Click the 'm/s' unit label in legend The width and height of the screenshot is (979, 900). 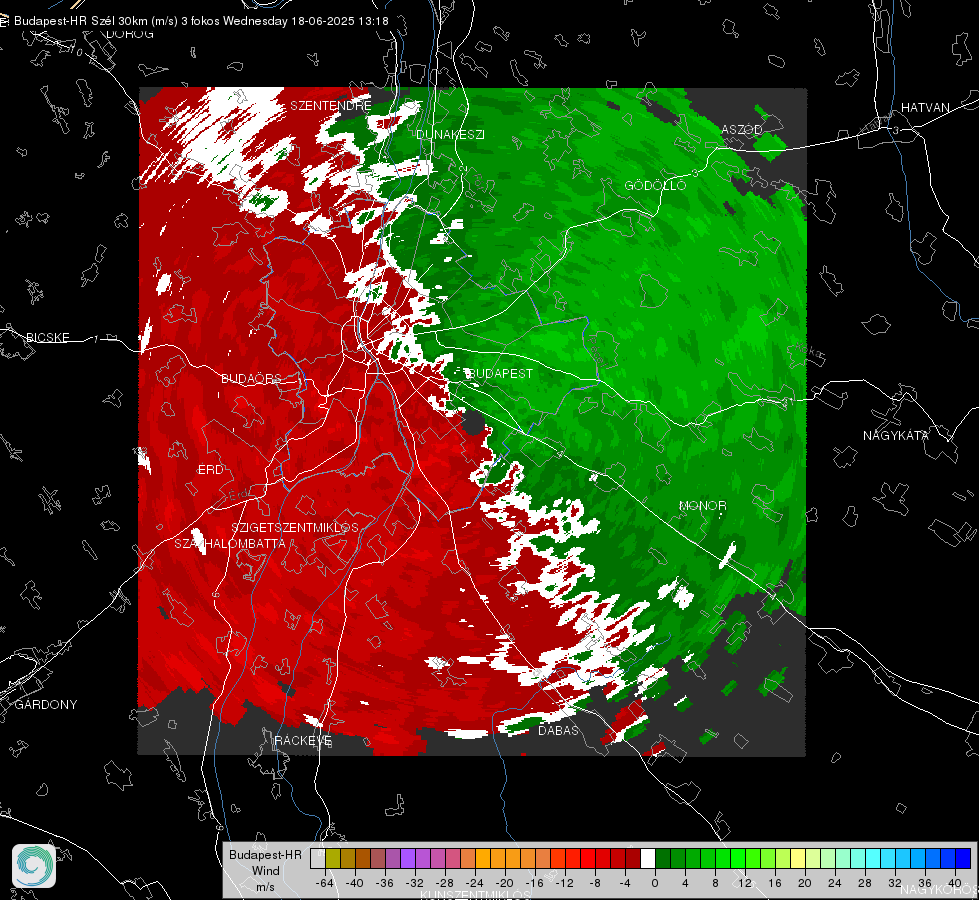pyautogui.click(x=265, y=887)
